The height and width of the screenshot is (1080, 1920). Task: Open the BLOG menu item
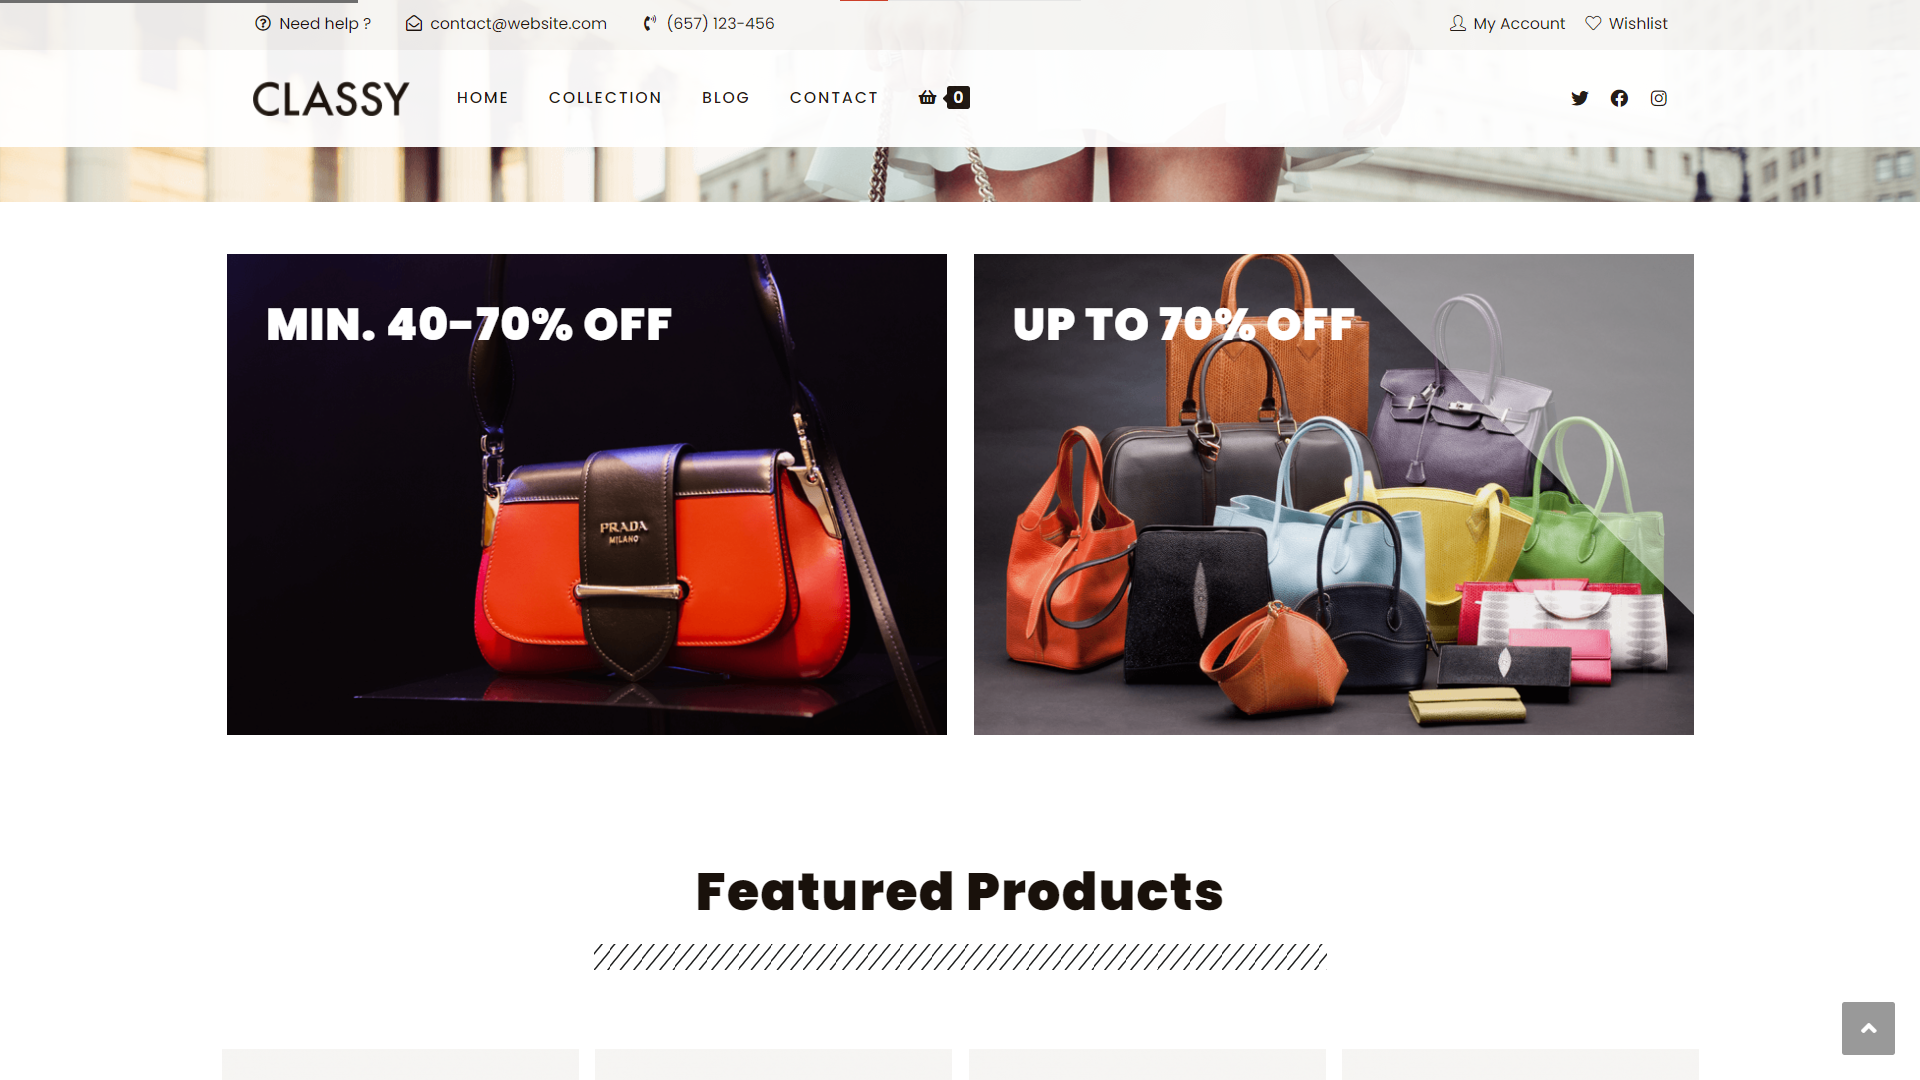(726, 98)
